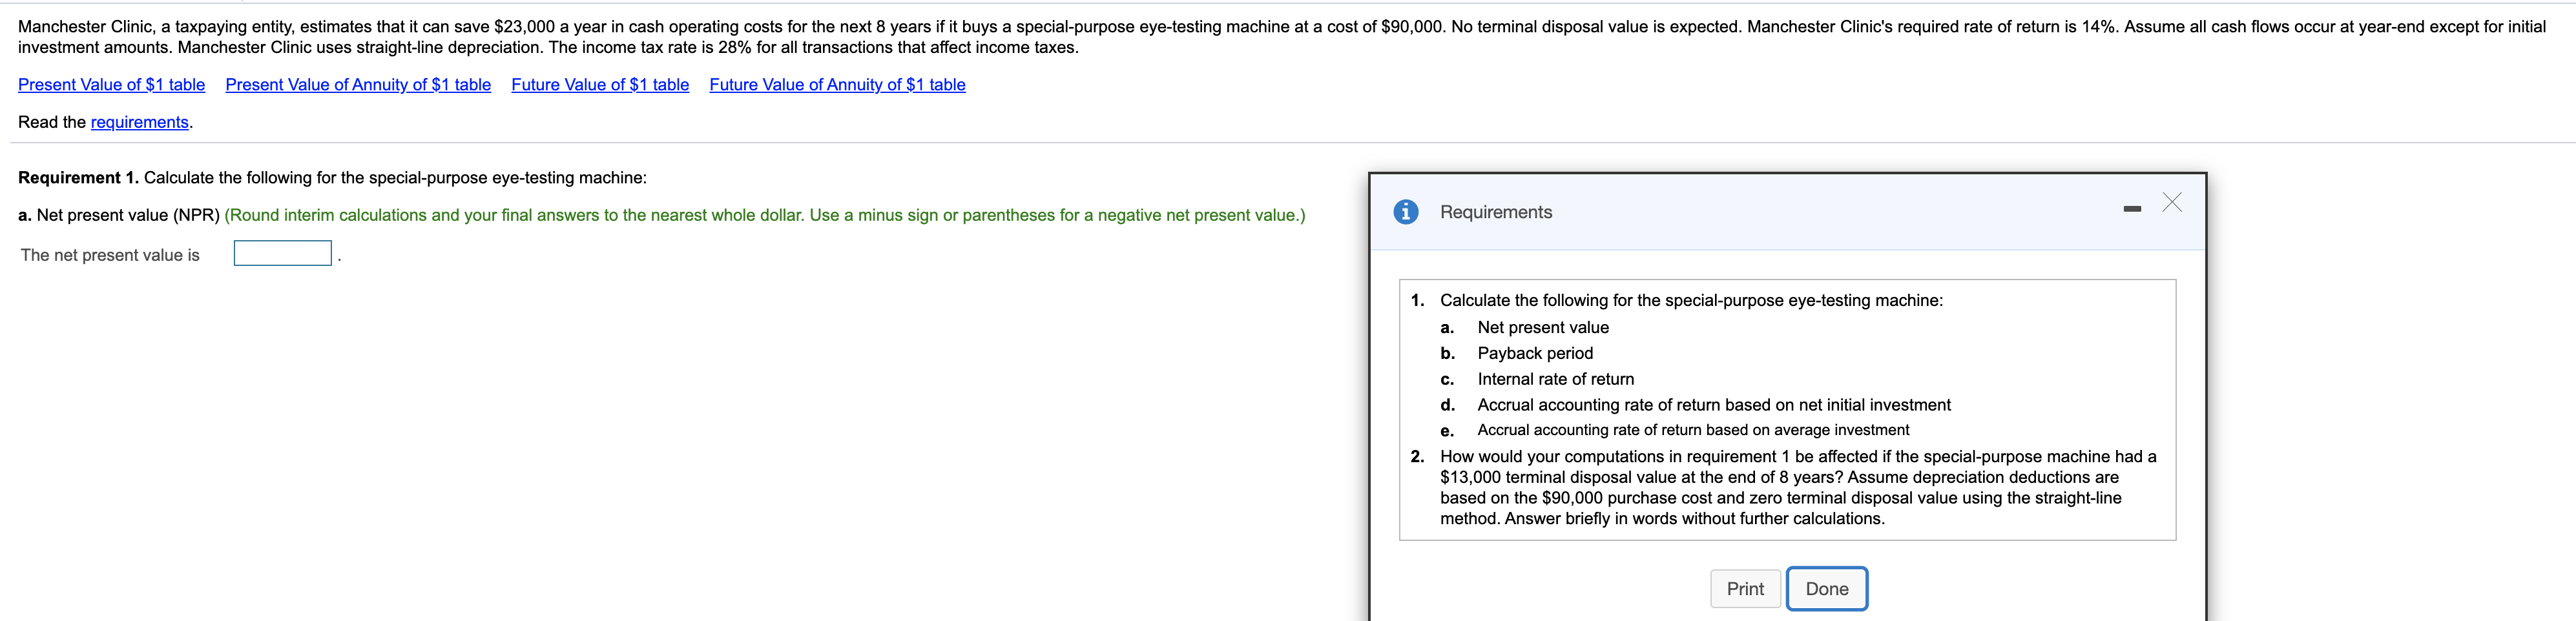Click the Print button
The height and width of the screenshot is (621, 2576).
coord(1745,588)
